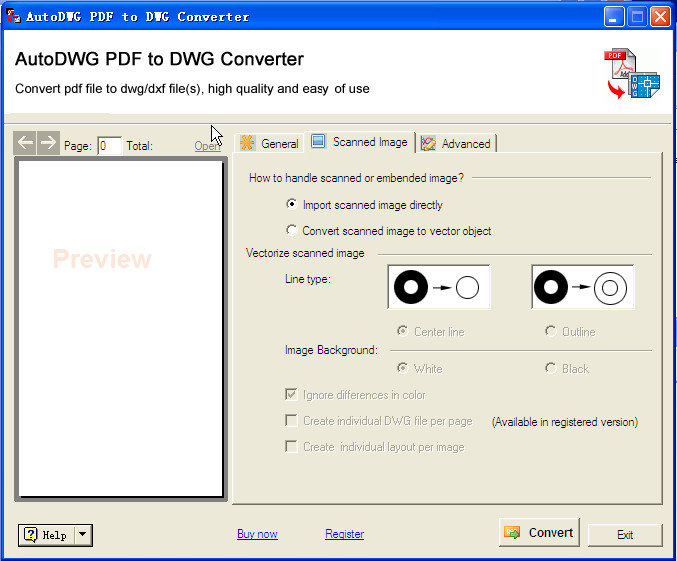
Task: Click the Preview pane area
Action: (121, 329)
